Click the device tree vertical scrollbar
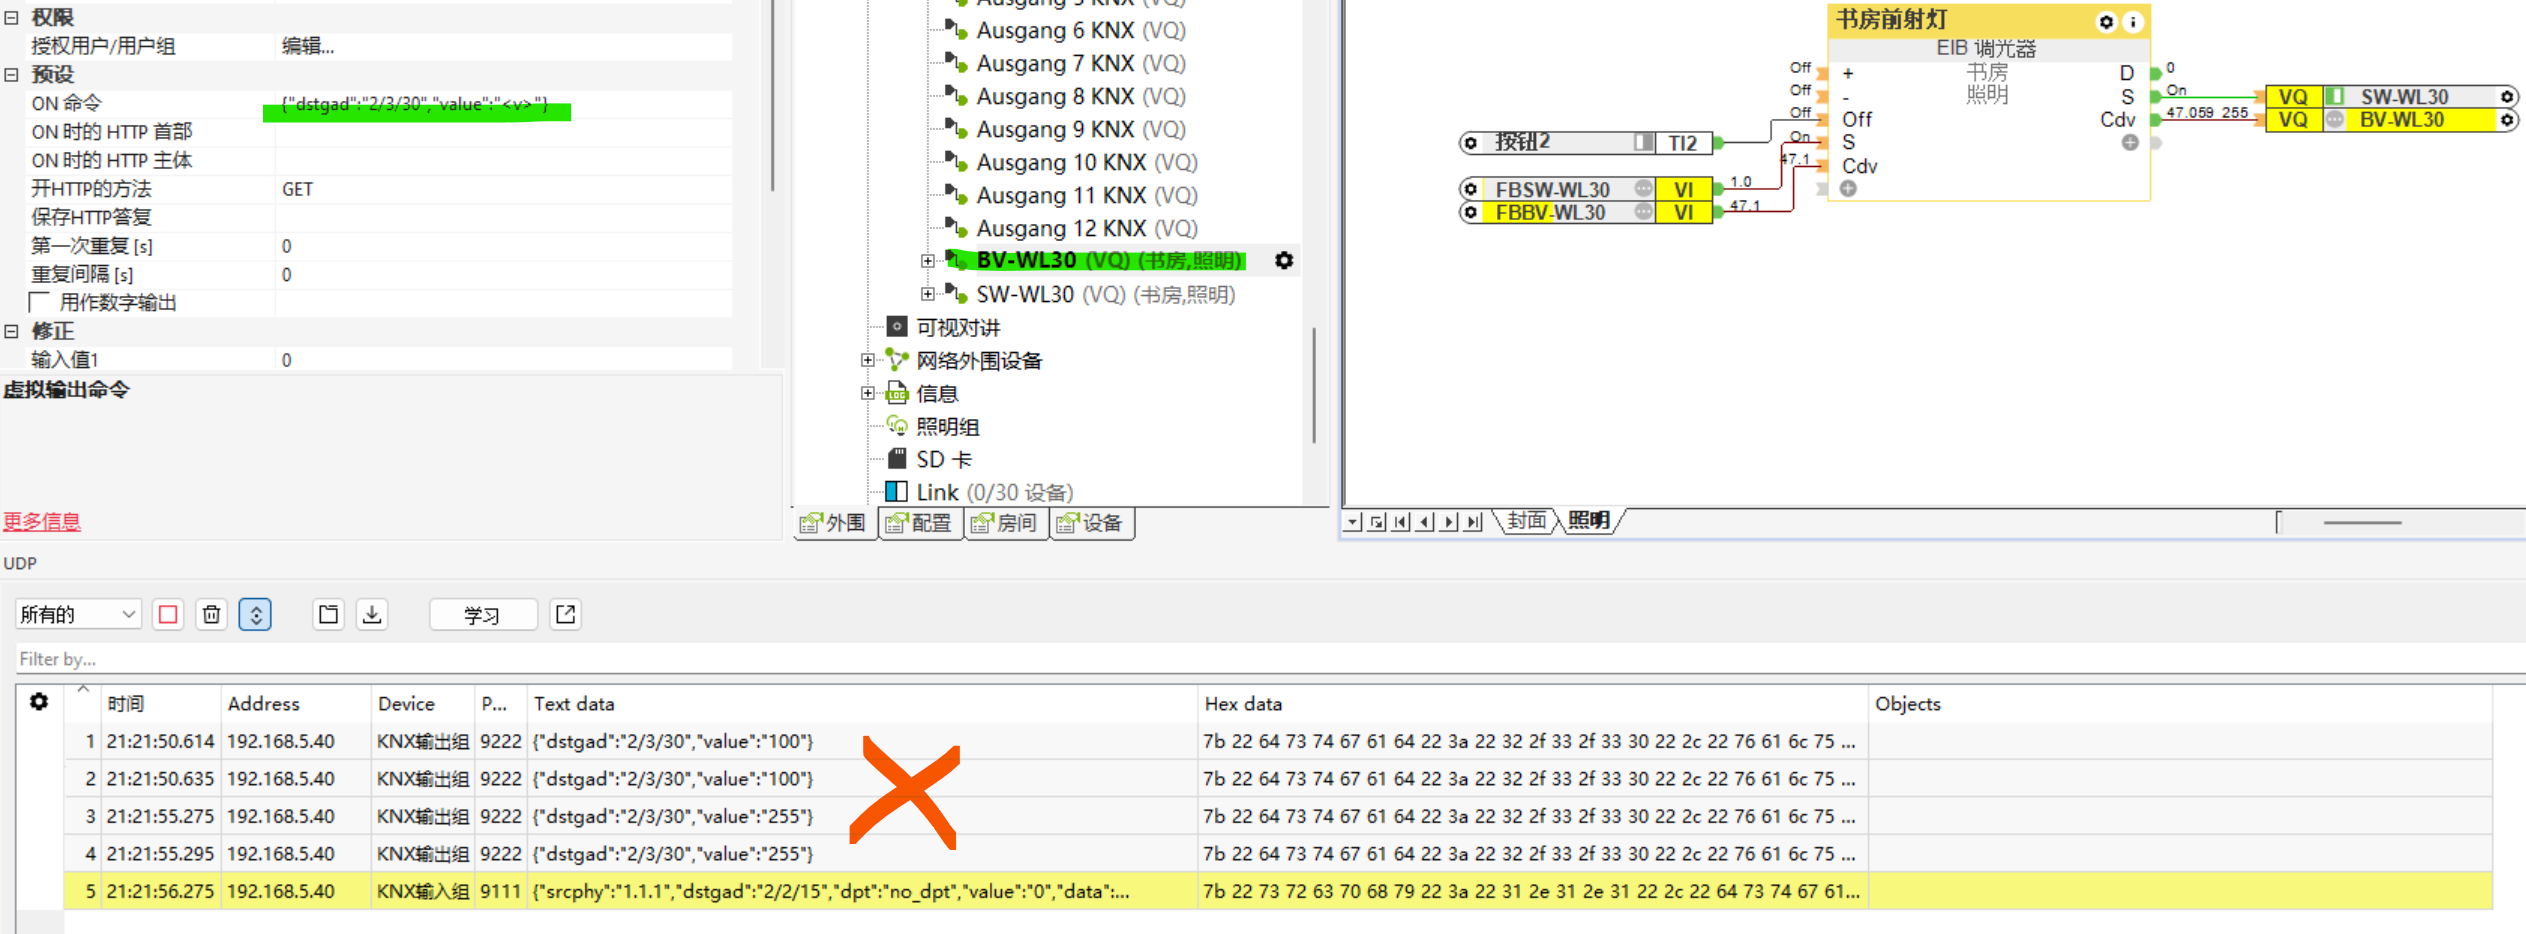The height and width of the screenshot is (934, 2526). (x=1314, y=385)
